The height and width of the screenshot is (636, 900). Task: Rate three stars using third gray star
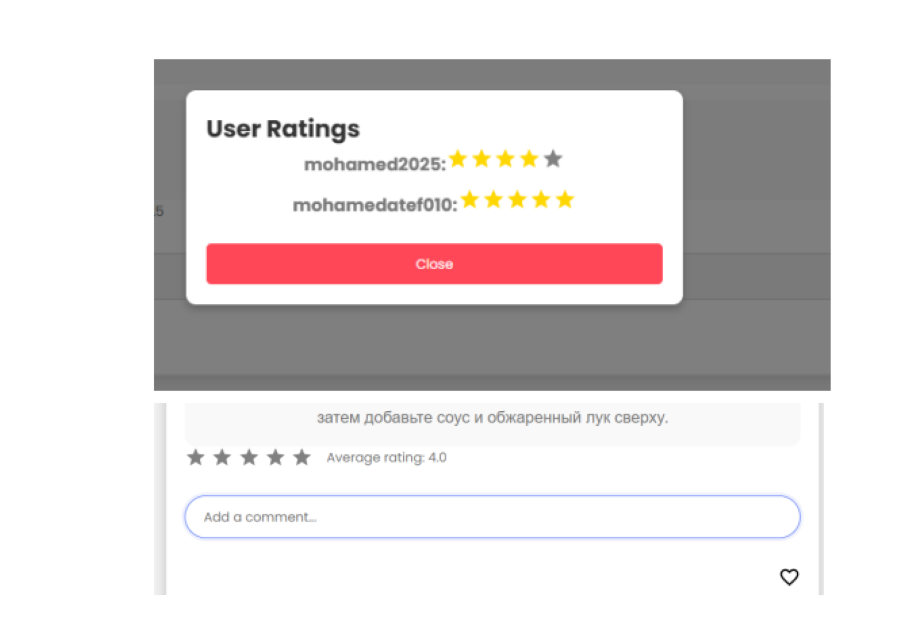coord(249,457)
